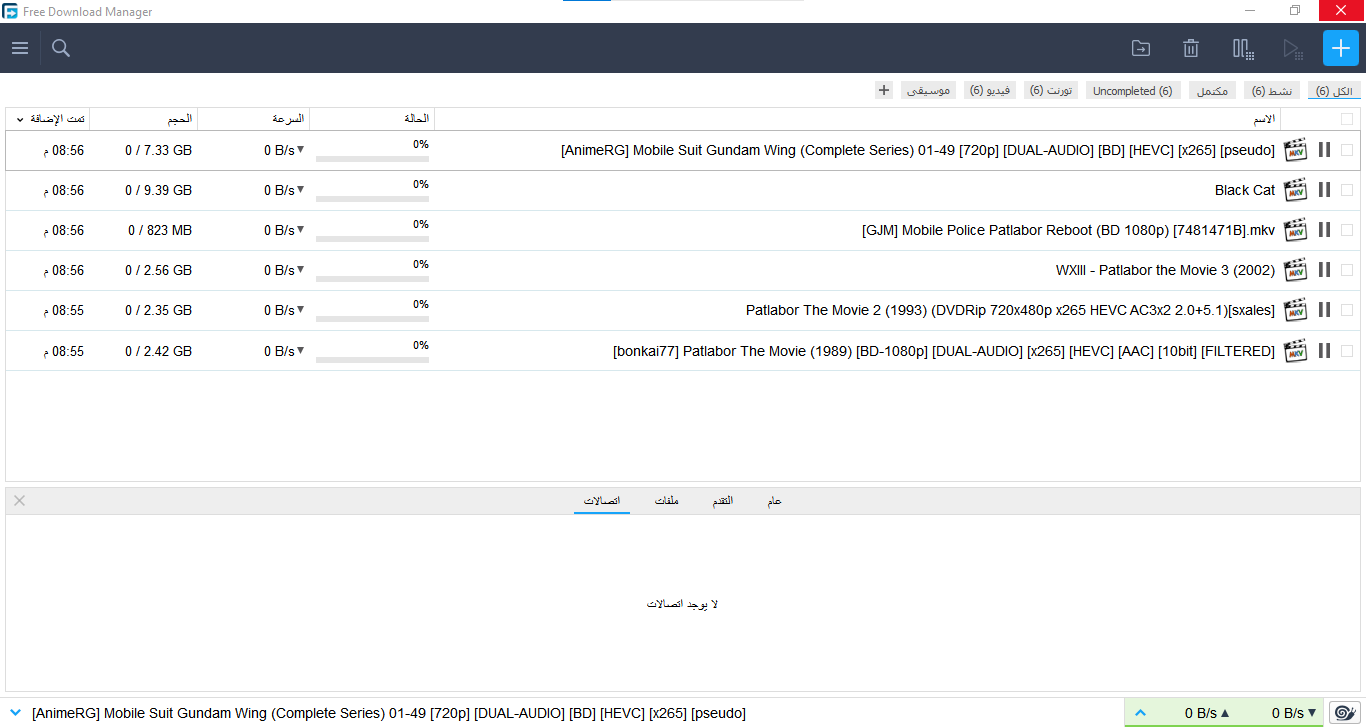Select the نشط (6) filter tab
This screenshot has width=1366, height=727.
click(x=1272, y=91)
